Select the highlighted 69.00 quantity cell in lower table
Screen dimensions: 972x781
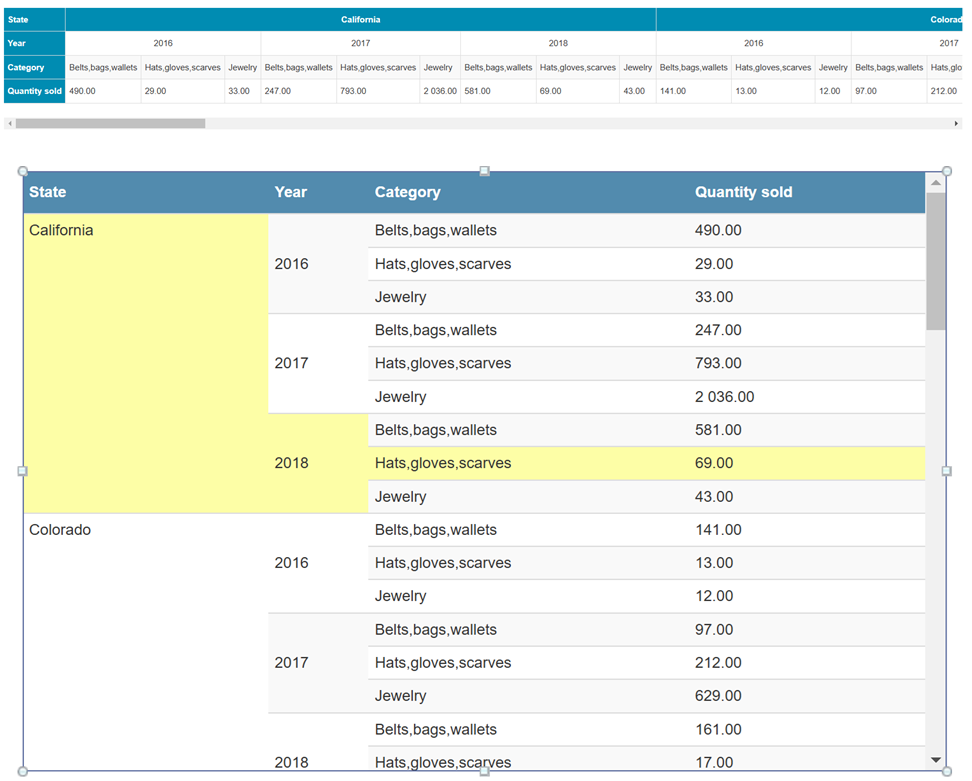pyautogui.click(x=714, y=463)
